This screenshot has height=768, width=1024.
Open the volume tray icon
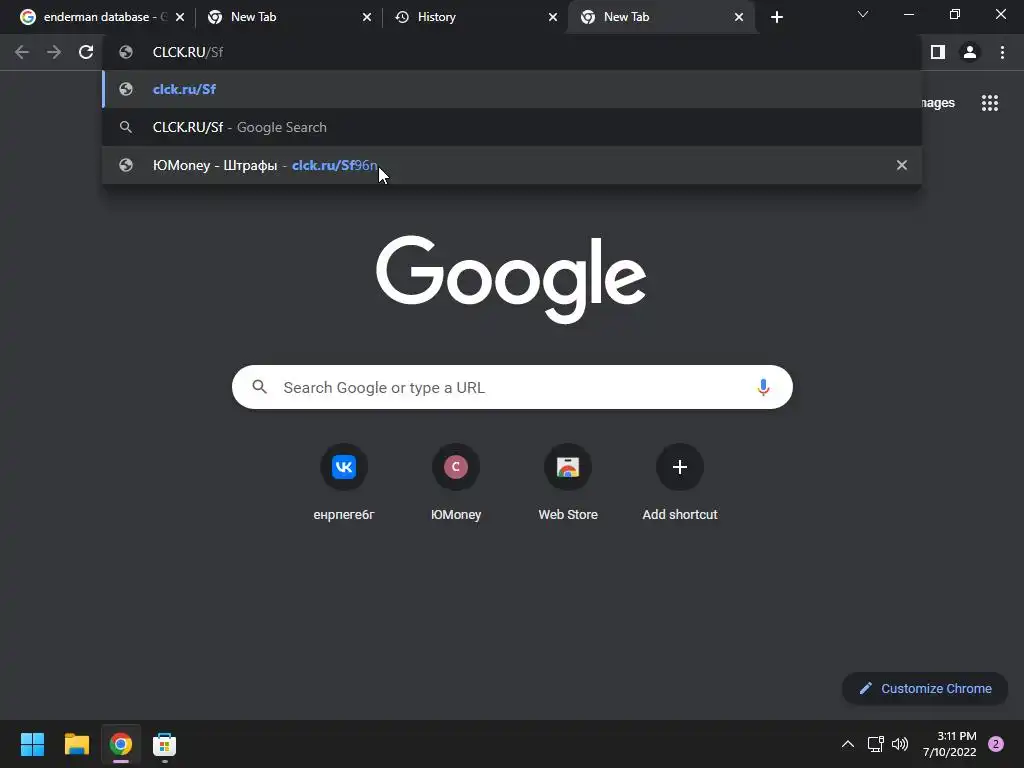[x=900, y=744]
